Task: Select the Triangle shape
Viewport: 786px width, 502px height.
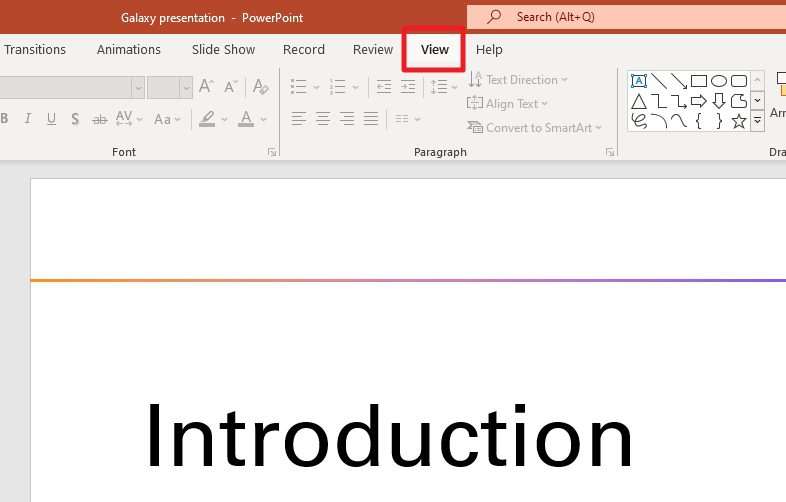Action: 639,101
